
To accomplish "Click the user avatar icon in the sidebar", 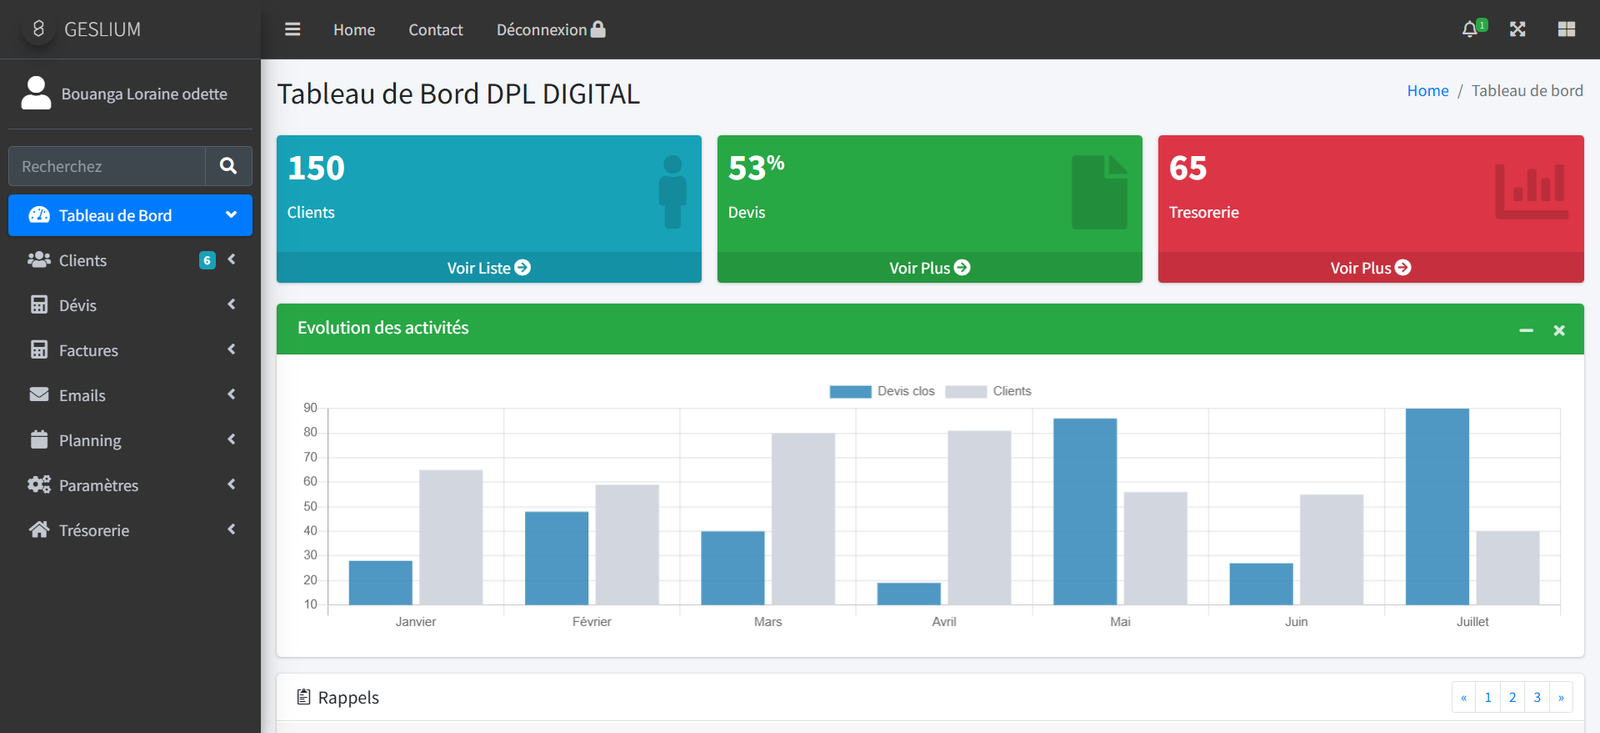I will pyautogui.click(x=36, y=93).
